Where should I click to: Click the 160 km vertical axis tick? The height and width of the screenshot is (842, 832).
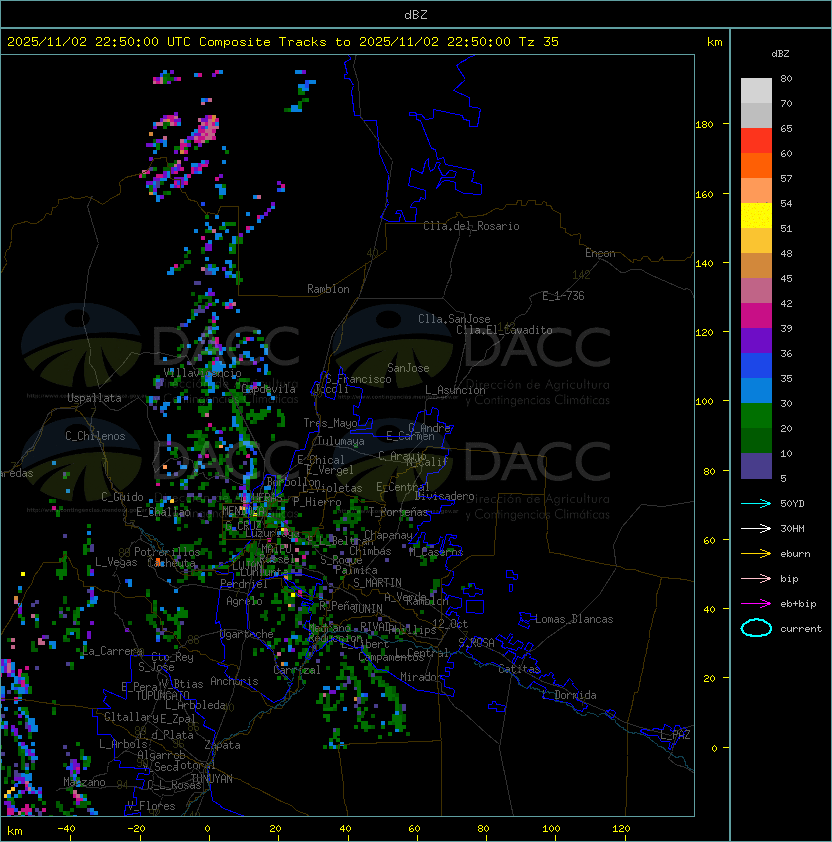coord(704,194)
